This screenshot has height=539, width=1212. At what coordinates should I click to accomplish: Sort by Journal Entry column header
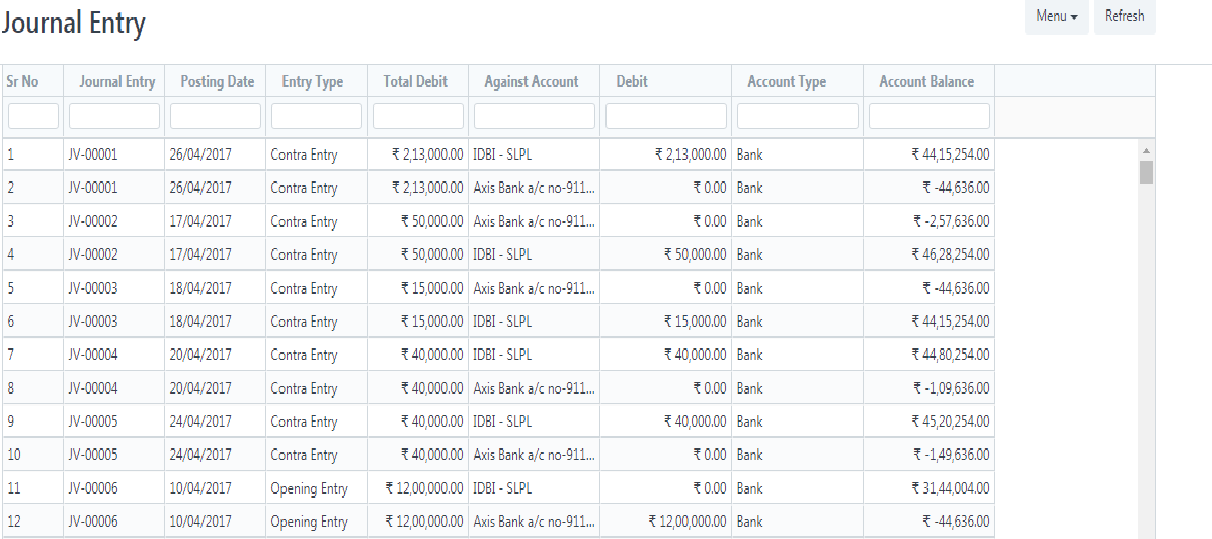[x=117, y=82]
